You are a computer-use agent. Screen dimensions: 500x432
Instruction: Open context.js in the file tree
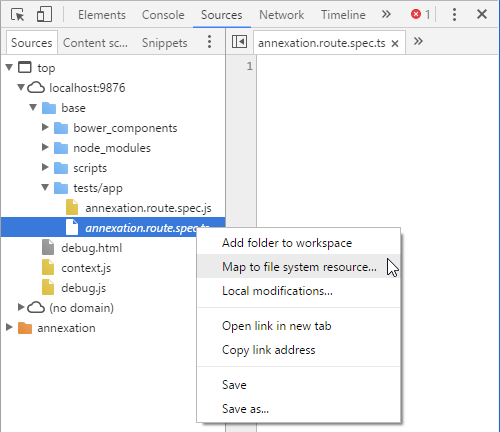86,268
